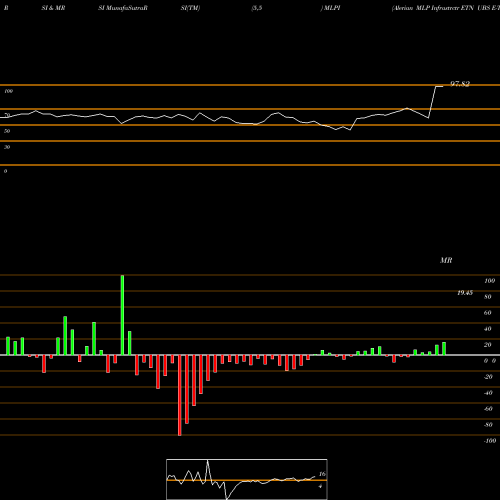Image resolution: width=500 pixels, height=500 pixels.
Task: Click the 19.45 MR value label
Action: coord(465,293)
